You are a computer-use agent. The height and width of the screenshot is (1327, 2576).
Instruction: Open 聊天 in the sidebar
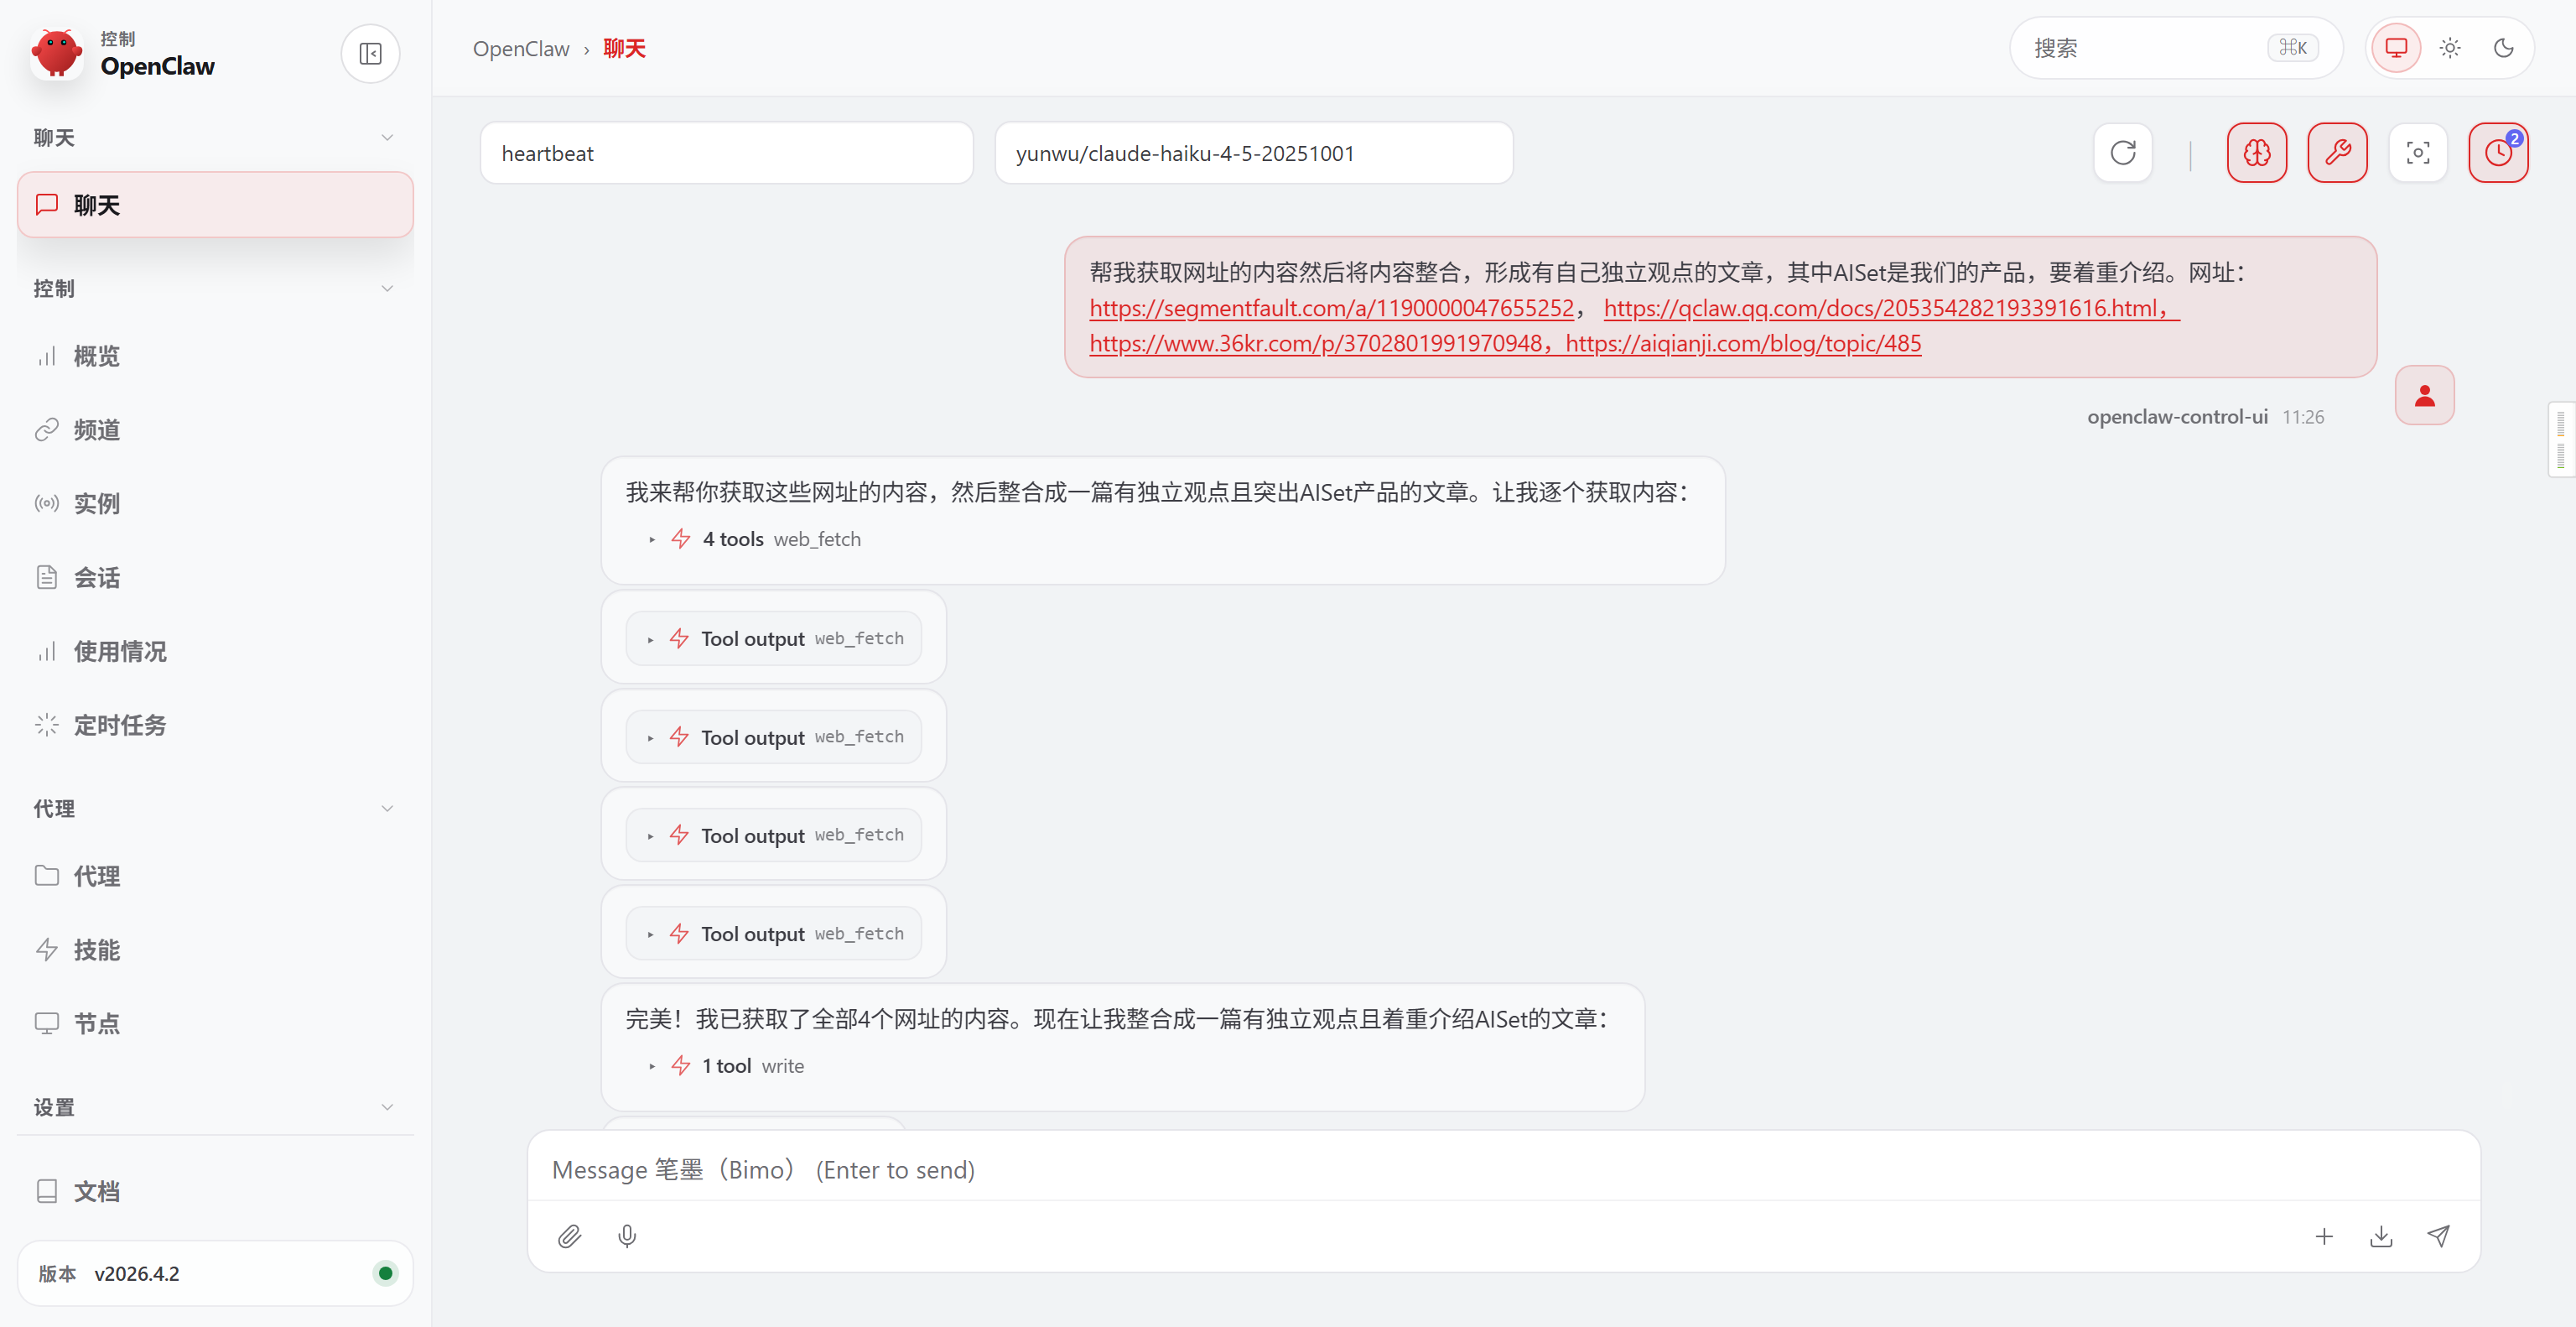pos(215,205)
